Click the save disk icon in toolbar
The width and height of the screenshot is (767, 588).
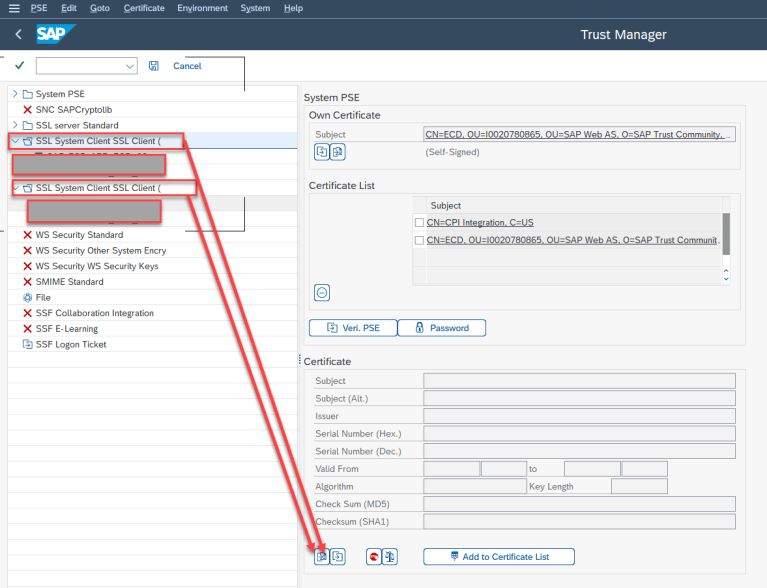click(154, 66)
